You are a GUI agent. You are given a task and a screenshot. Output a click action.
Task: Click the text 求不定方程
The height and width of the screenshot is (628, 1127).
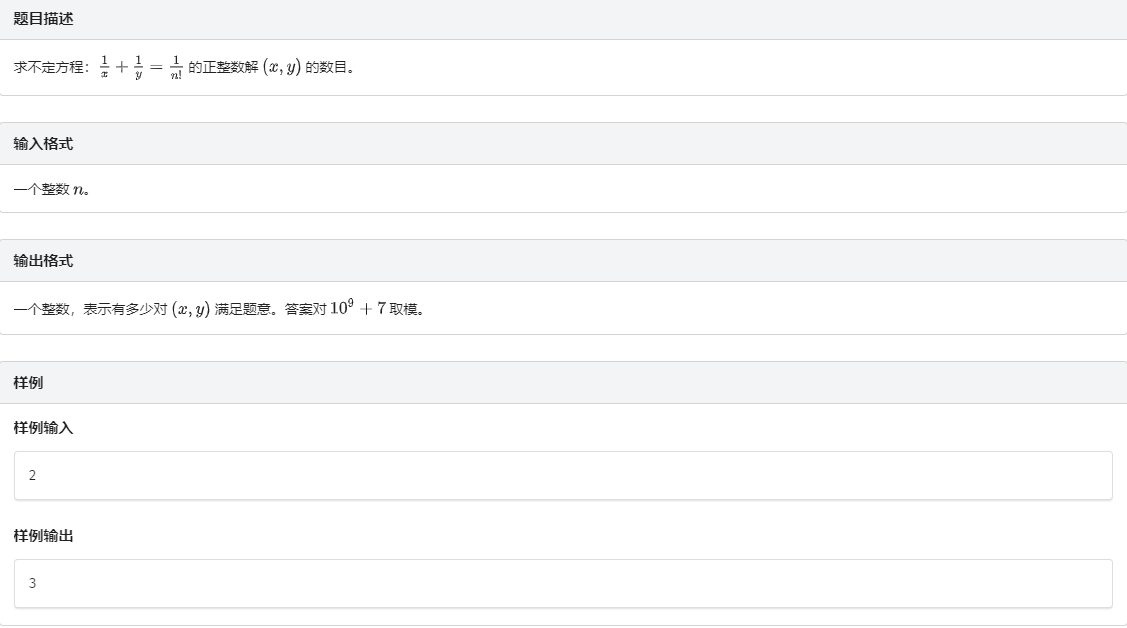click(51, 68)
